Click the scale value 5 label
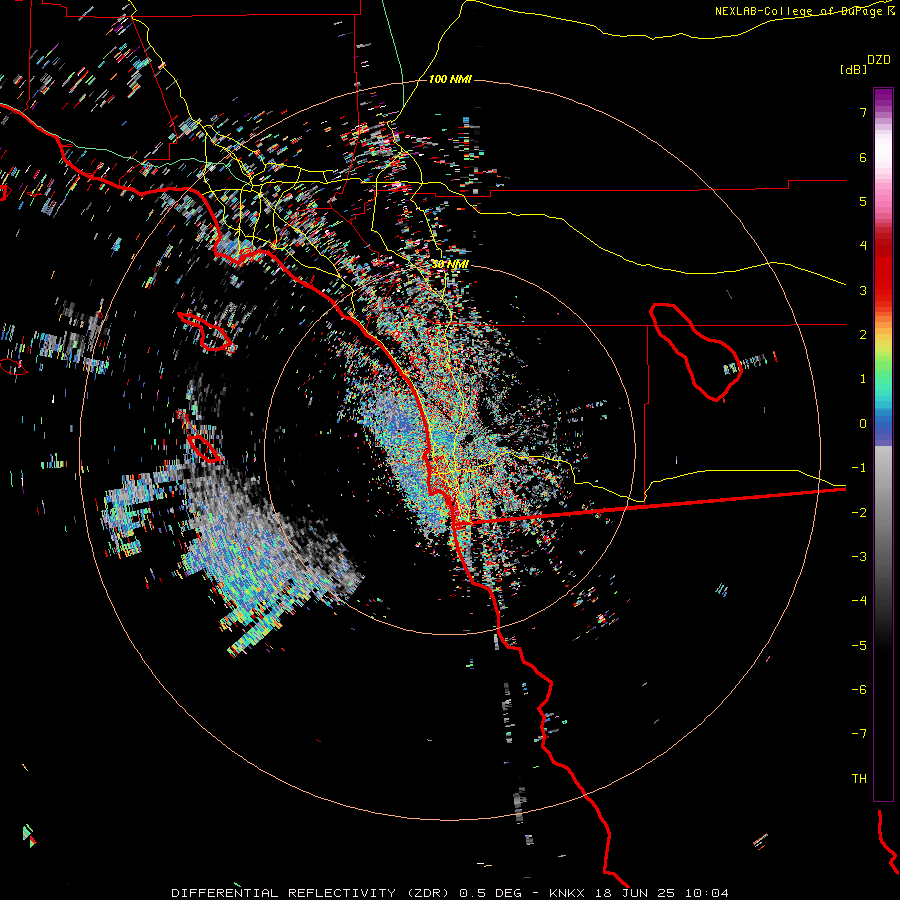This screenshot has width=900, height=900. [863, 201]
